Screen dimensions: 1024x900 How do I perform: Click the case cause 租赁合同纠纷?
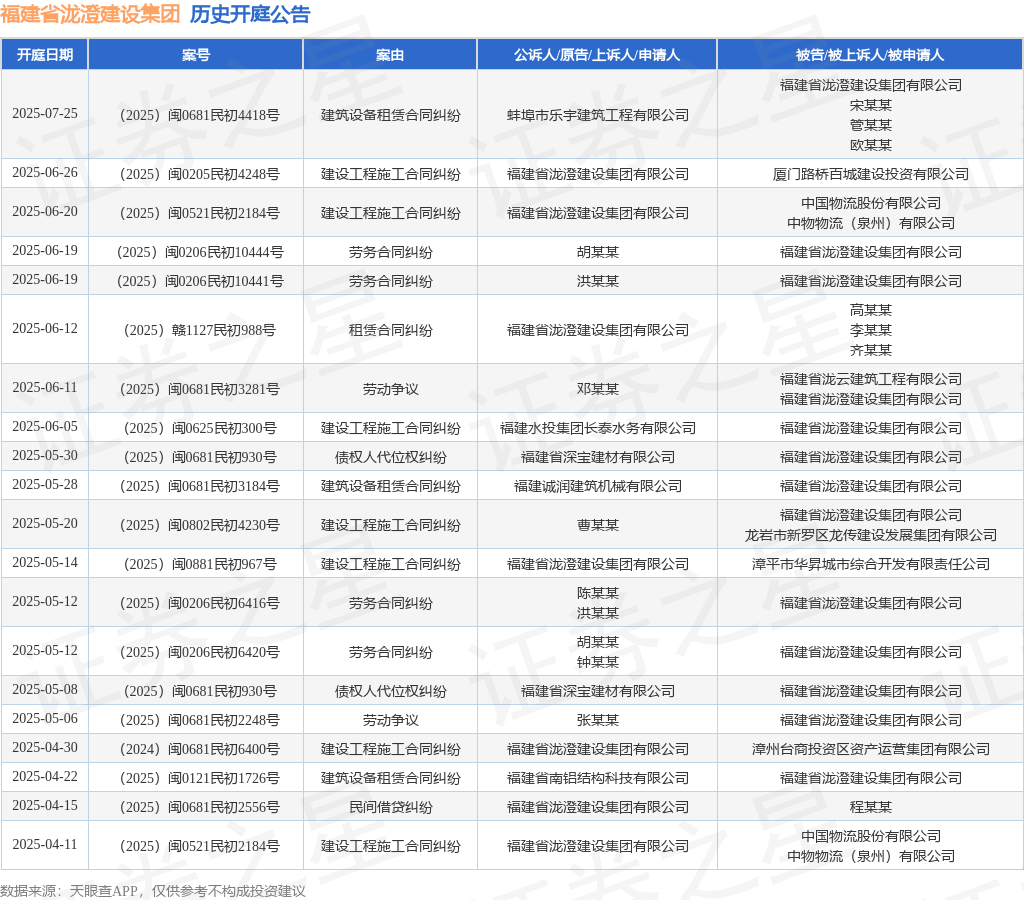coord(390,330)
